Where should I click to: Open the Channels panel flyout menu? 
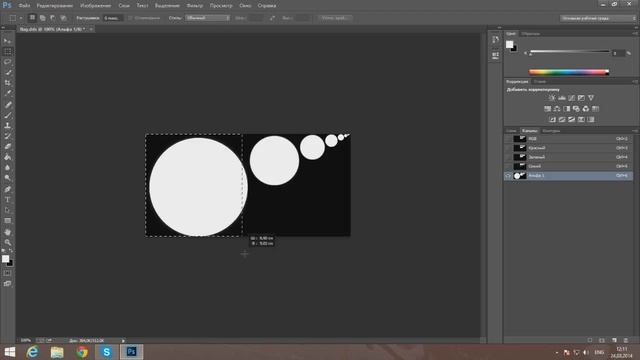[x=635, y=131]
